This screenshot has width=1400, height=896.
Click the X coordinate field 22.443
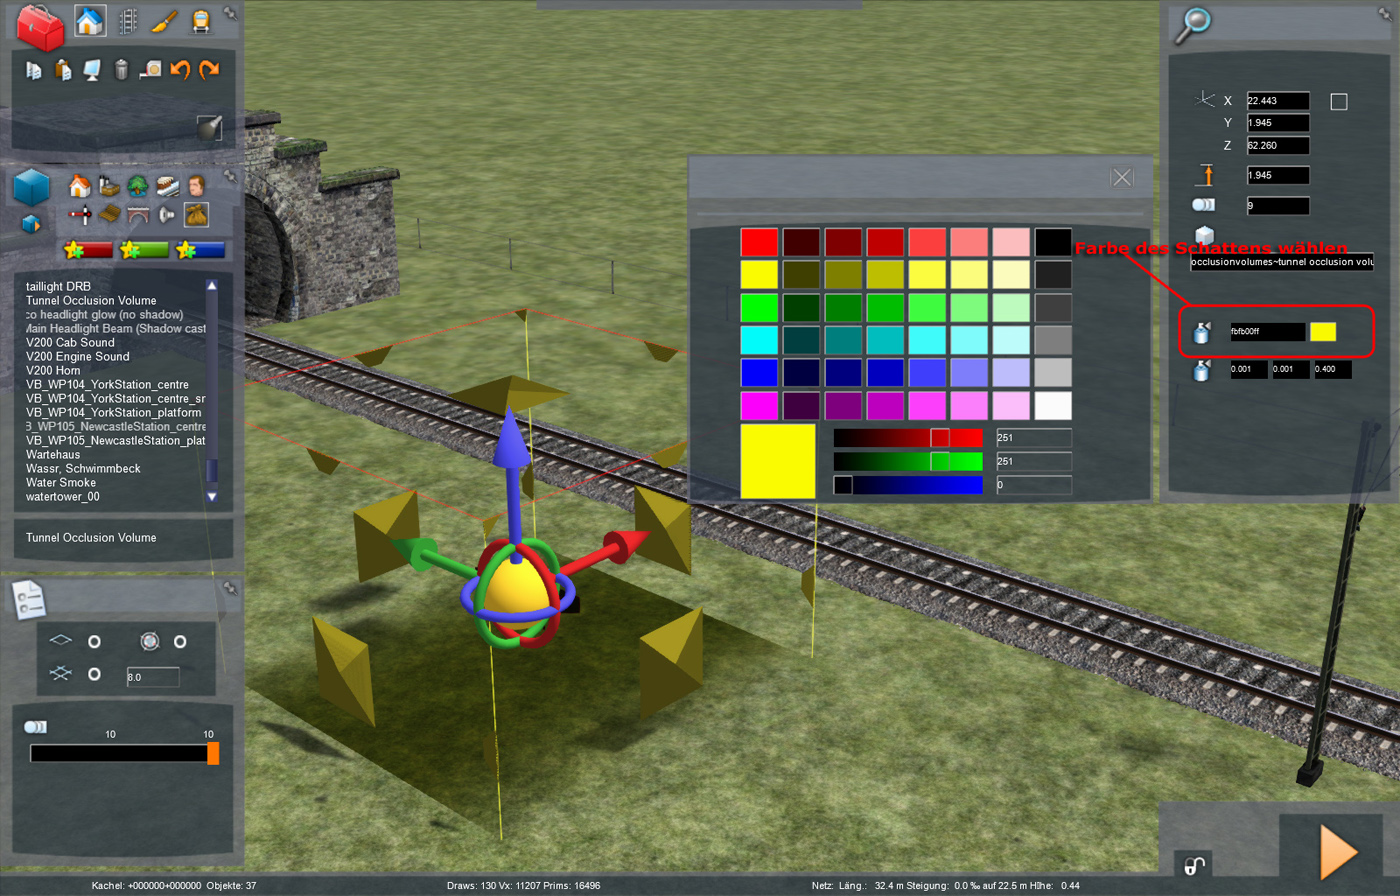(x=1278, y=101)
